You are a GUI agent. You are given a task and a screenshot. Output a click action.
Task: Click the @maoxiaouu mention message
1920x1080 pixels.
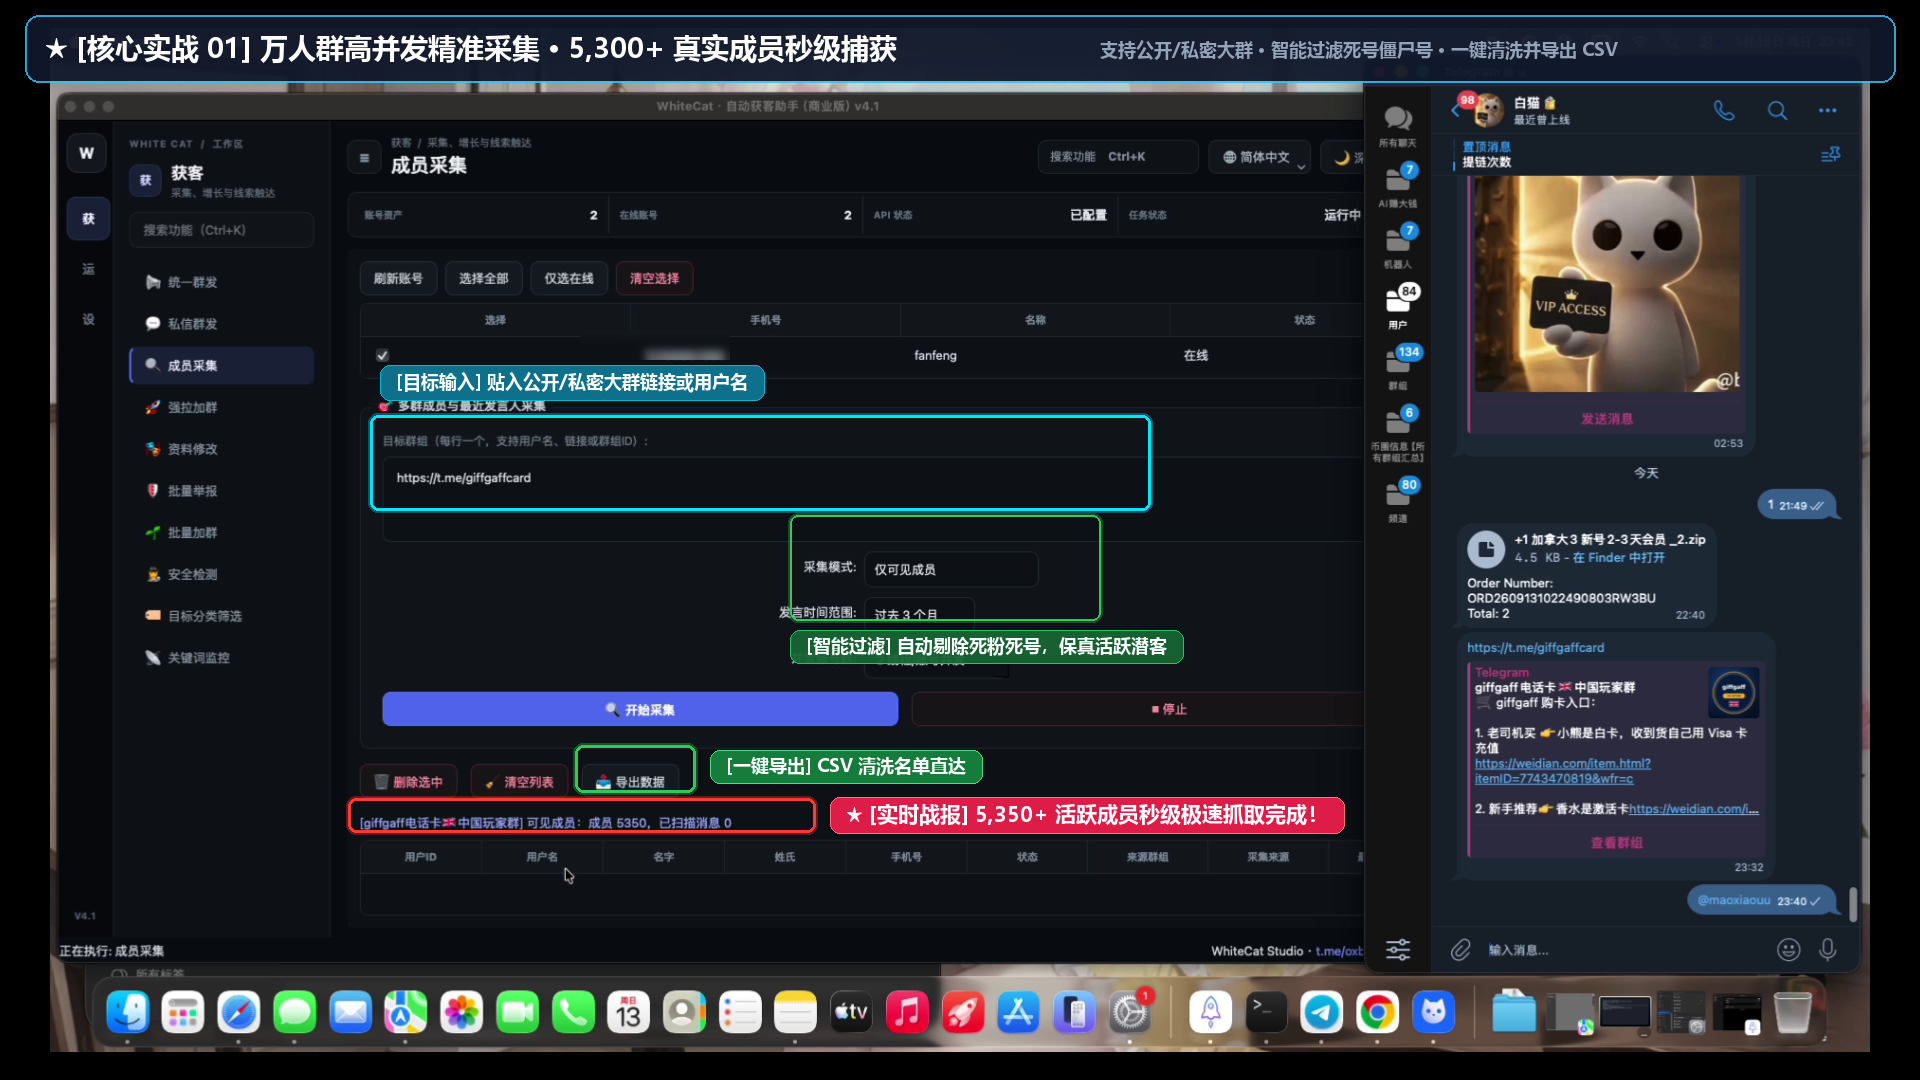tap(1734, 901)
